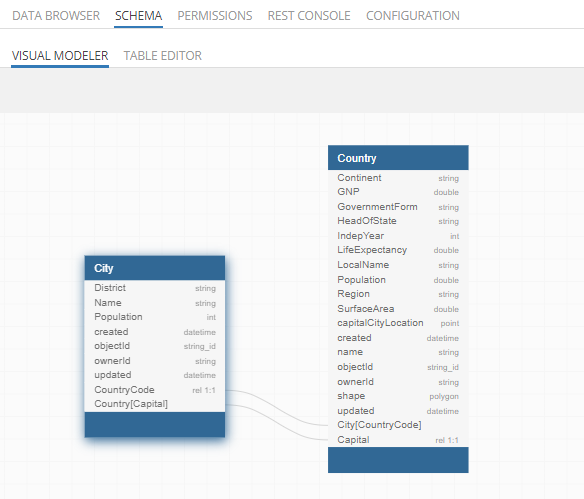Click the LocalName column

398,265
